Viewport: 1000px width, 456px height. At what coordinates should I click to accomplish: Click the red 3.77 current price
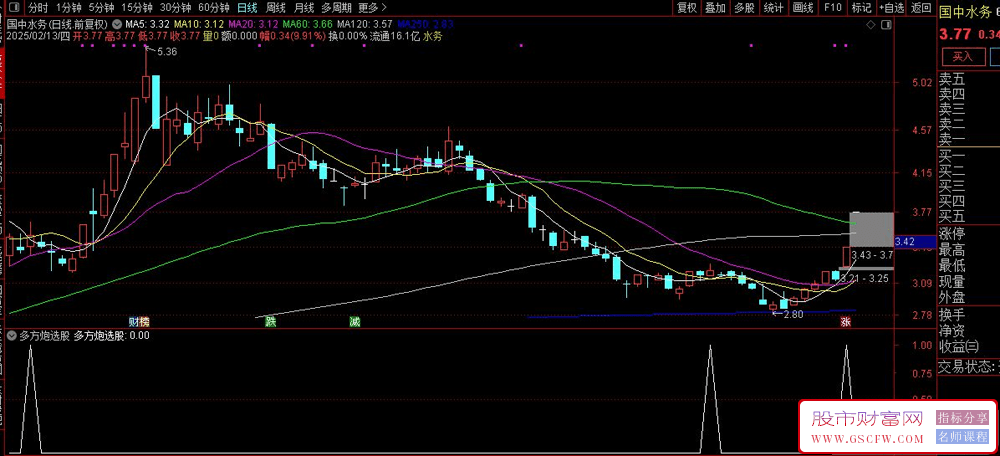(955, 34)
